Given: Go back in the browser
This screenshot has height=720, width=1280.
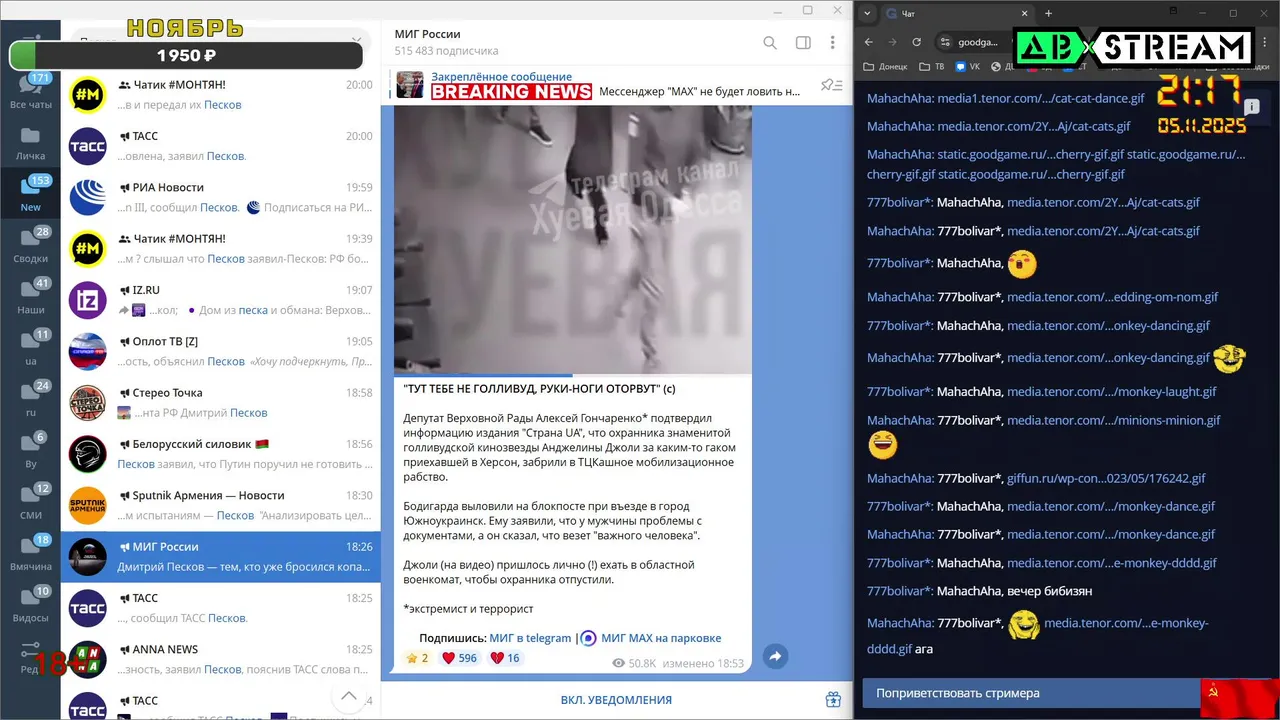Looking at the screenshot, I should point(869,42).
